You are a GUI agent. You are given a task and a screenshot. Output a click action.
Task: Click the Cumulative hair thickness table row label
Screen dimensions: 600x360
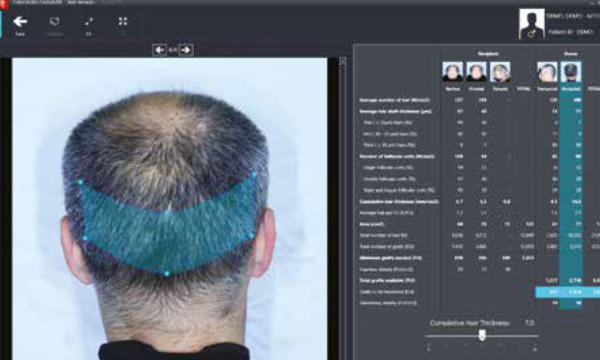399,202
